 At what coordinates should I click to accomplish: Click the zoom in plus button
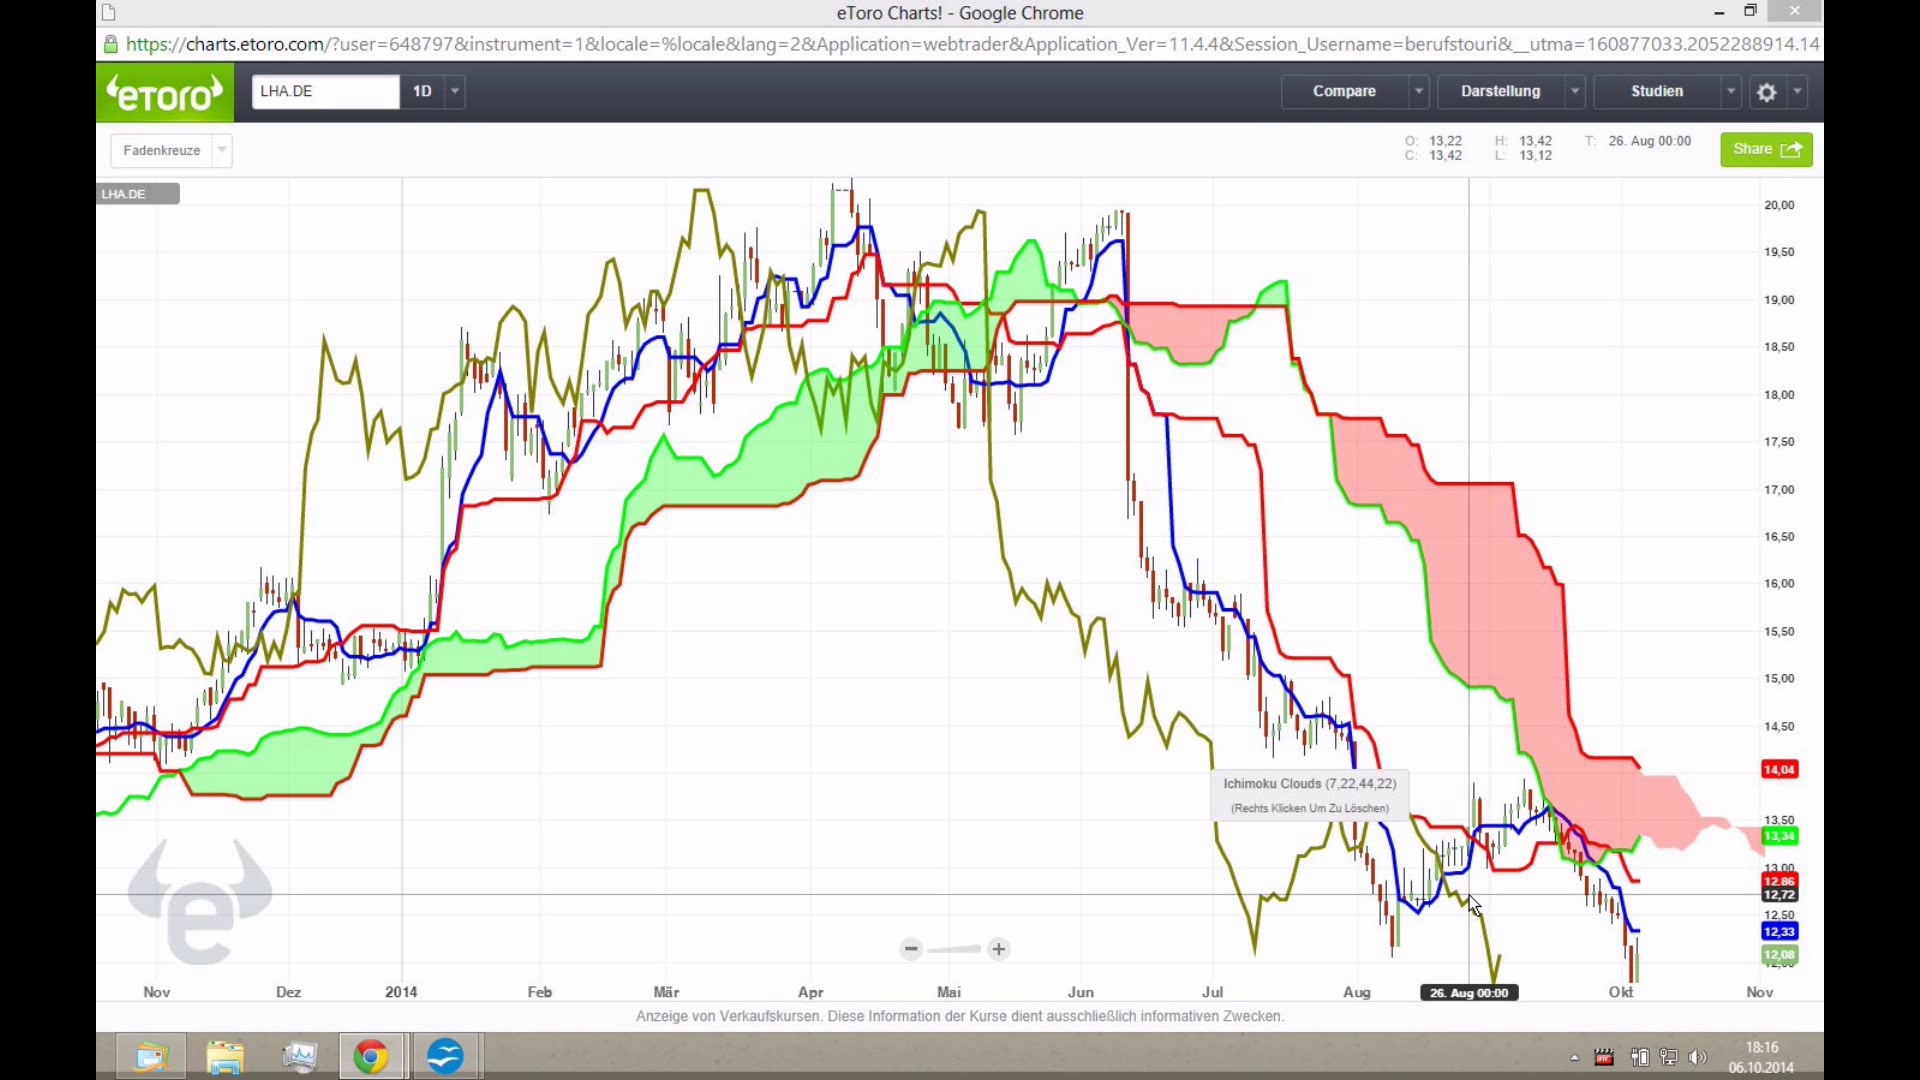[999, 949]
